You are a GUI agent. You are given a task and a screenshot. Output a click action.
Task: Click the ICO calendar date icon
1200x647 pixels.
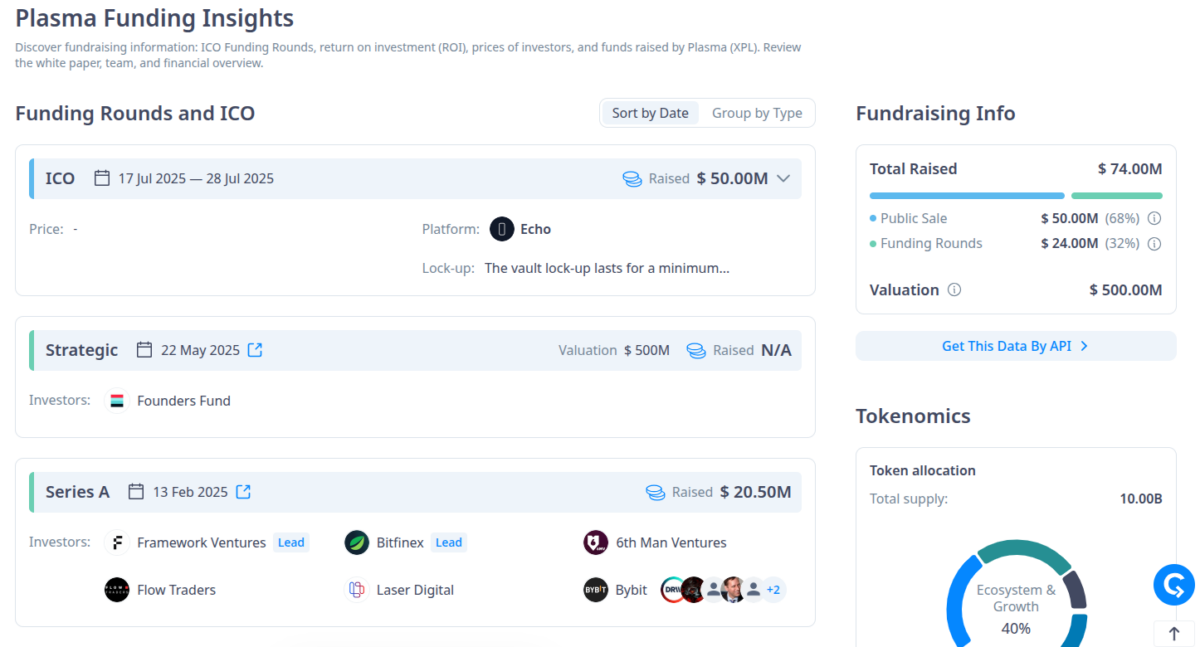[102, 178]
